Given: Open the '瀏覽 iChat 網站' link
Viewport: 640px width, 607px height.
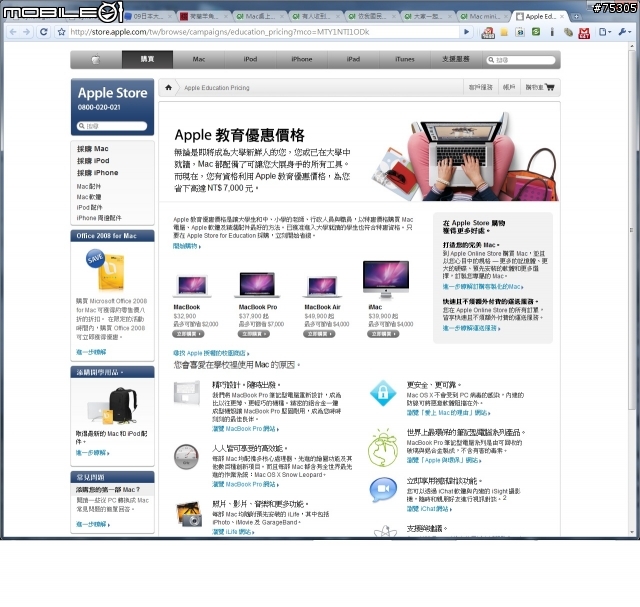Looking at the screenshot, I should pyautogui.click(x=429, y=509).
